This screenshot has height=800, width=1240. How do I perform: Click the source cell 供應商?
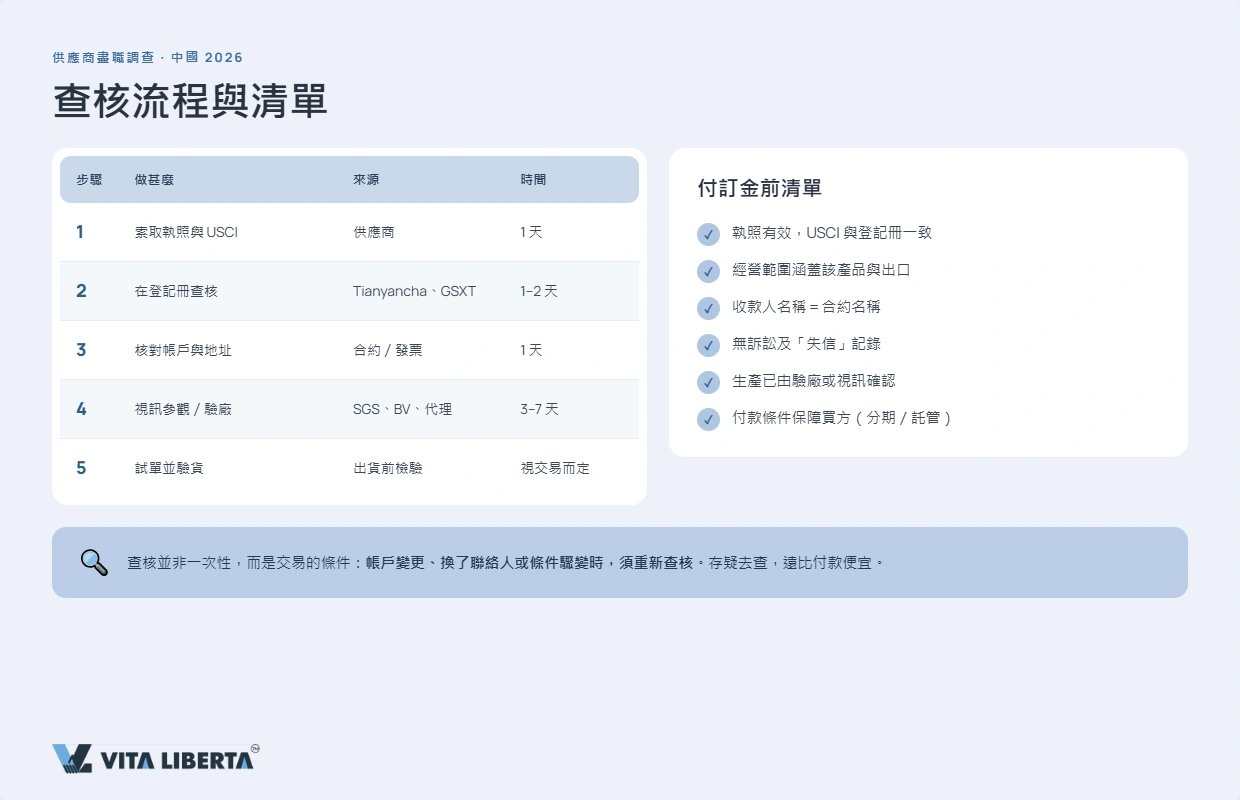click(373, 232)
